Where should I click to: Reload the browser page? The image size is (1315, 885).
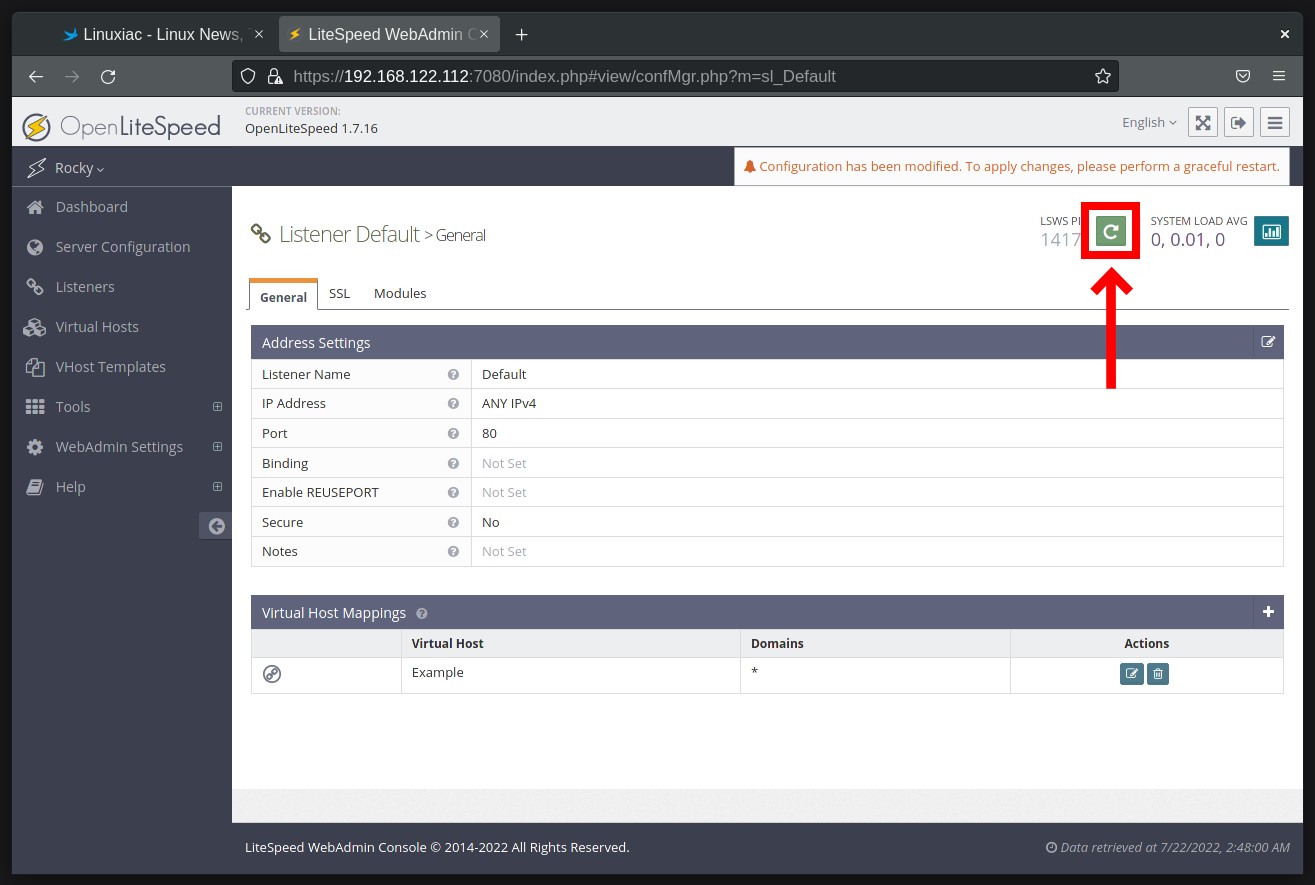pyautogui.click(x=108, y=76)
